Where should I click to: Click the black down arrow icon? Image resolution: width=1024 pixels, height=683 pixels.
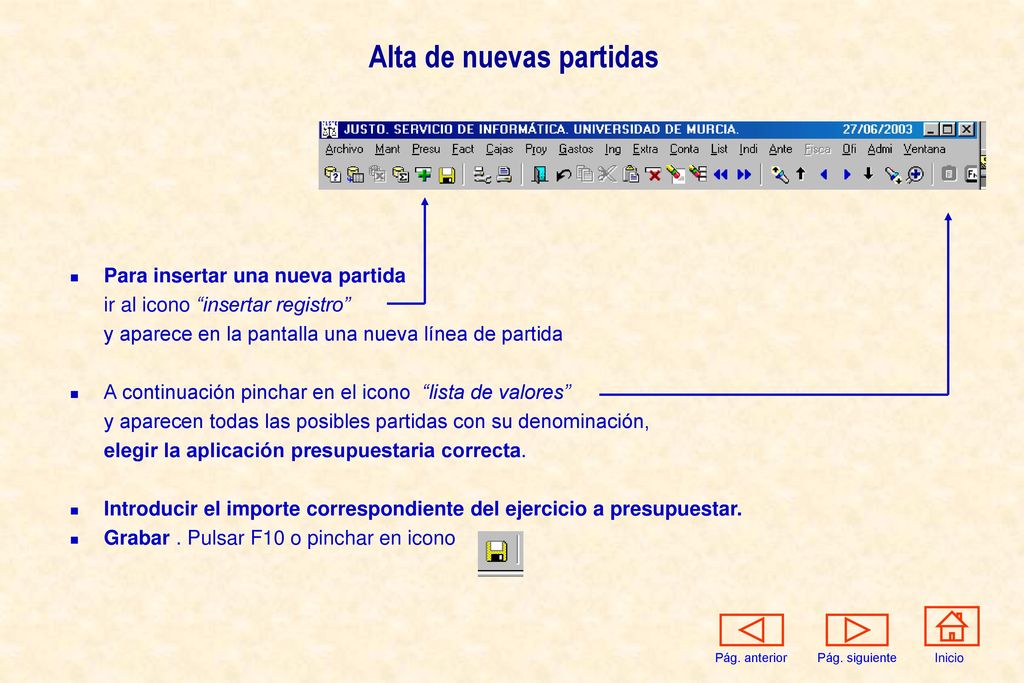point(869,174)
